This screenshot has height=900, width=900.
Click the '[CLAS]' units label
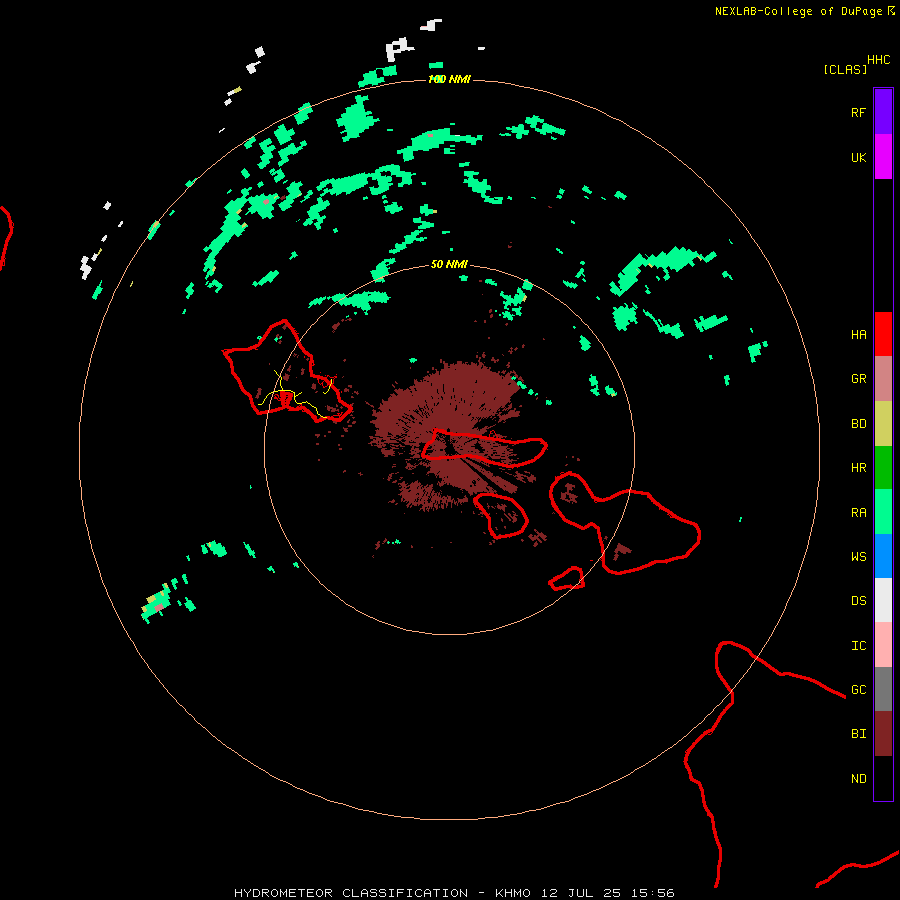click(845, 69)
